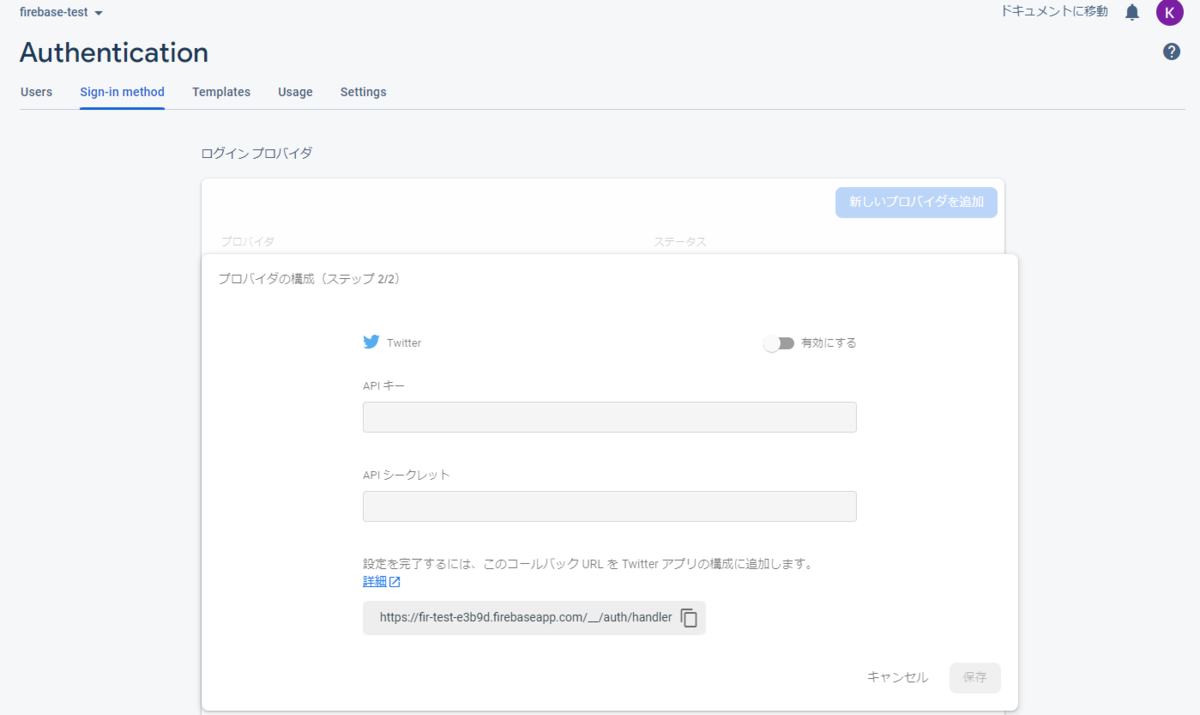Click ドキュメントに移動 link
The image size is (1200, 715).
point(1054,12)
